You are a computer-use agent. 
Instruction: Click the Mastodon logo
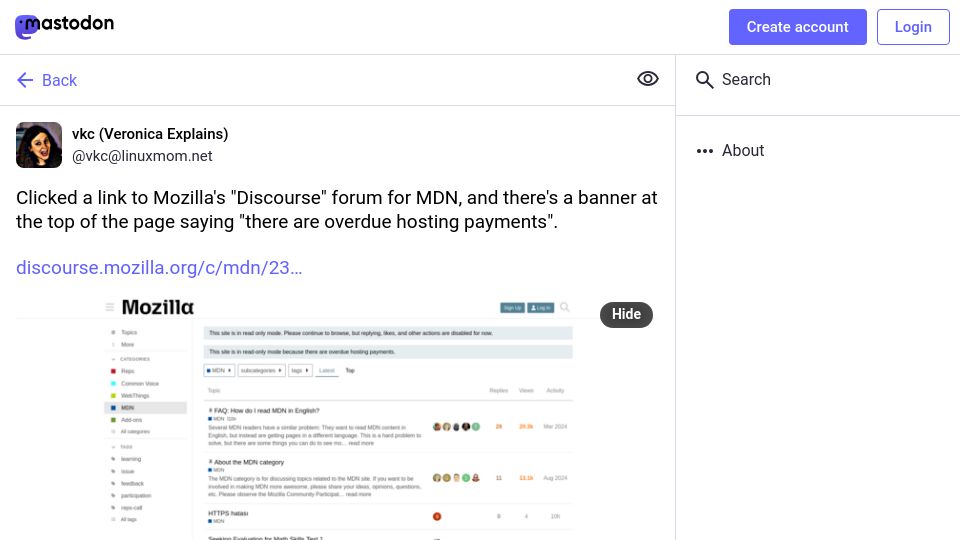pyautogui.click(x=64, y=26)
